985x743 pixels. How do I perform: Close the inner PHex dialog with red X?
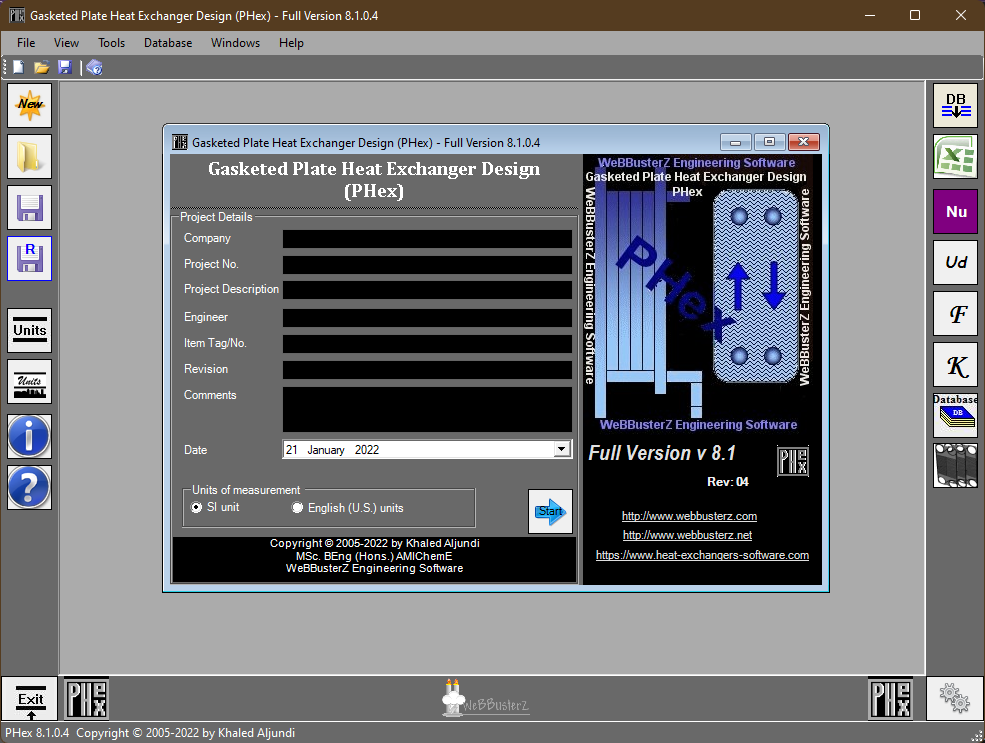pyautogui.click(x=804, y=142)
